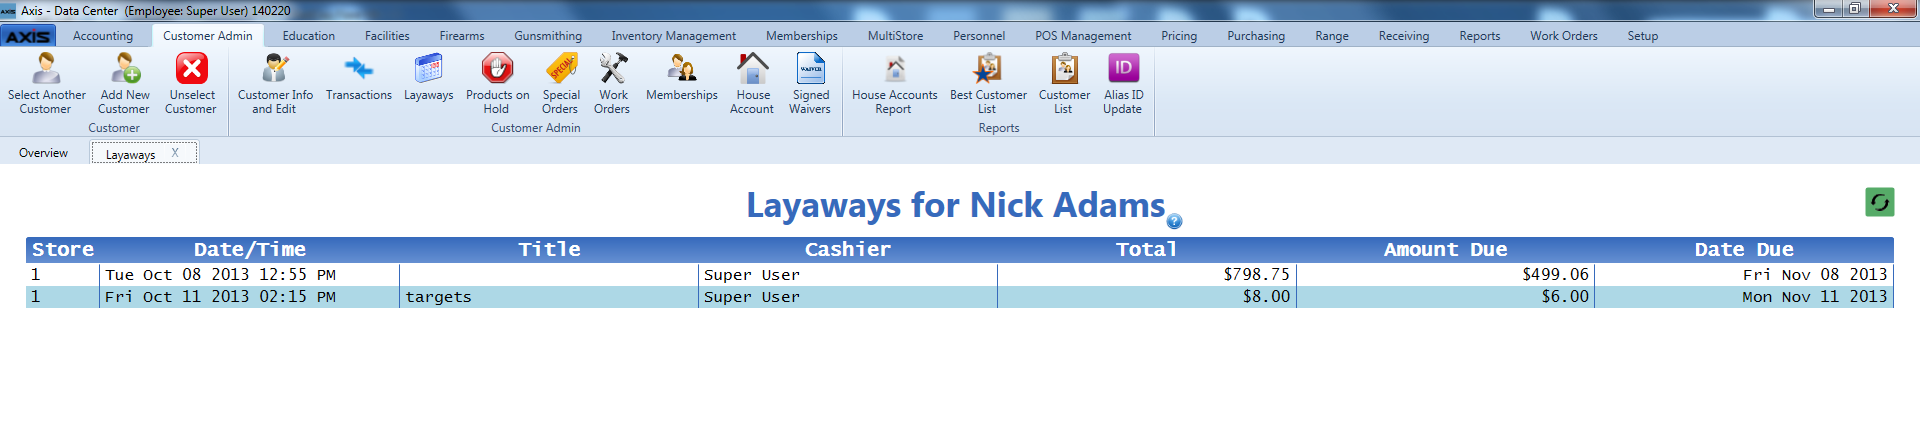Sort by Total column header
The image size is (1920, 422).
1146,249
